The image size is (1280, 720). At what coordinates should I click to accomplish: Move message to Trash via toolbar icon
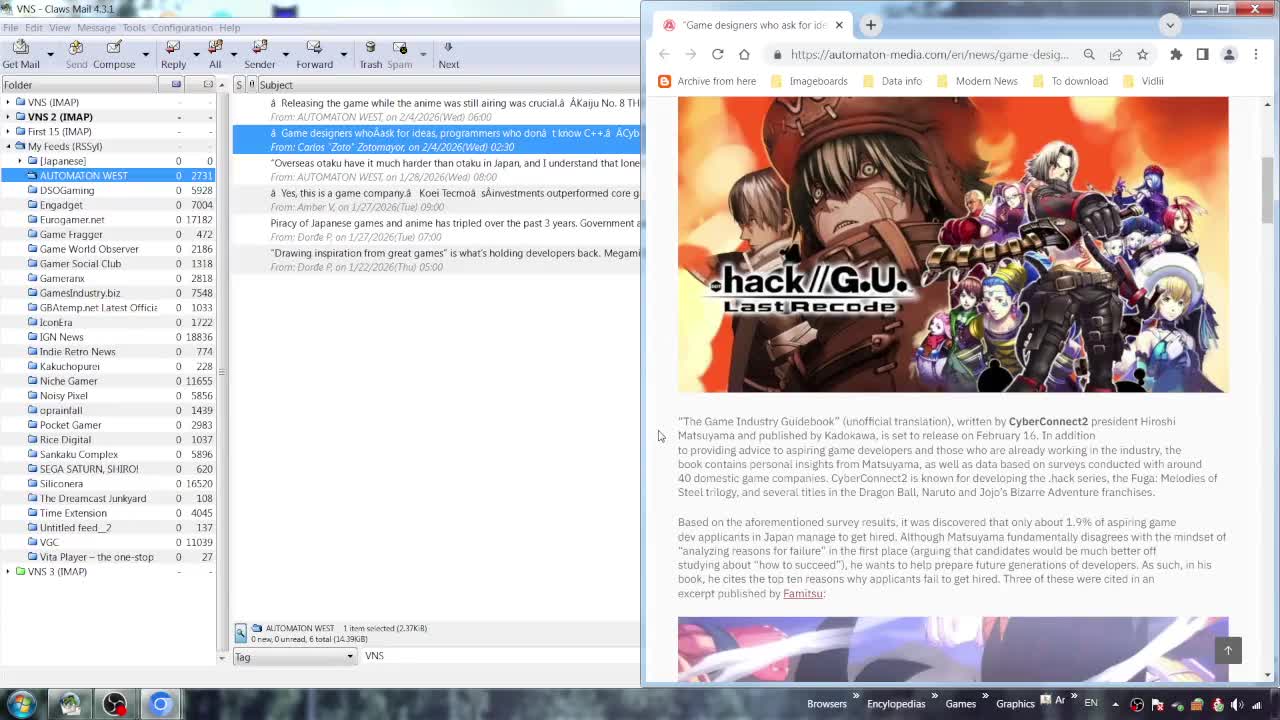pyautogui.click(x=370, y=54)
